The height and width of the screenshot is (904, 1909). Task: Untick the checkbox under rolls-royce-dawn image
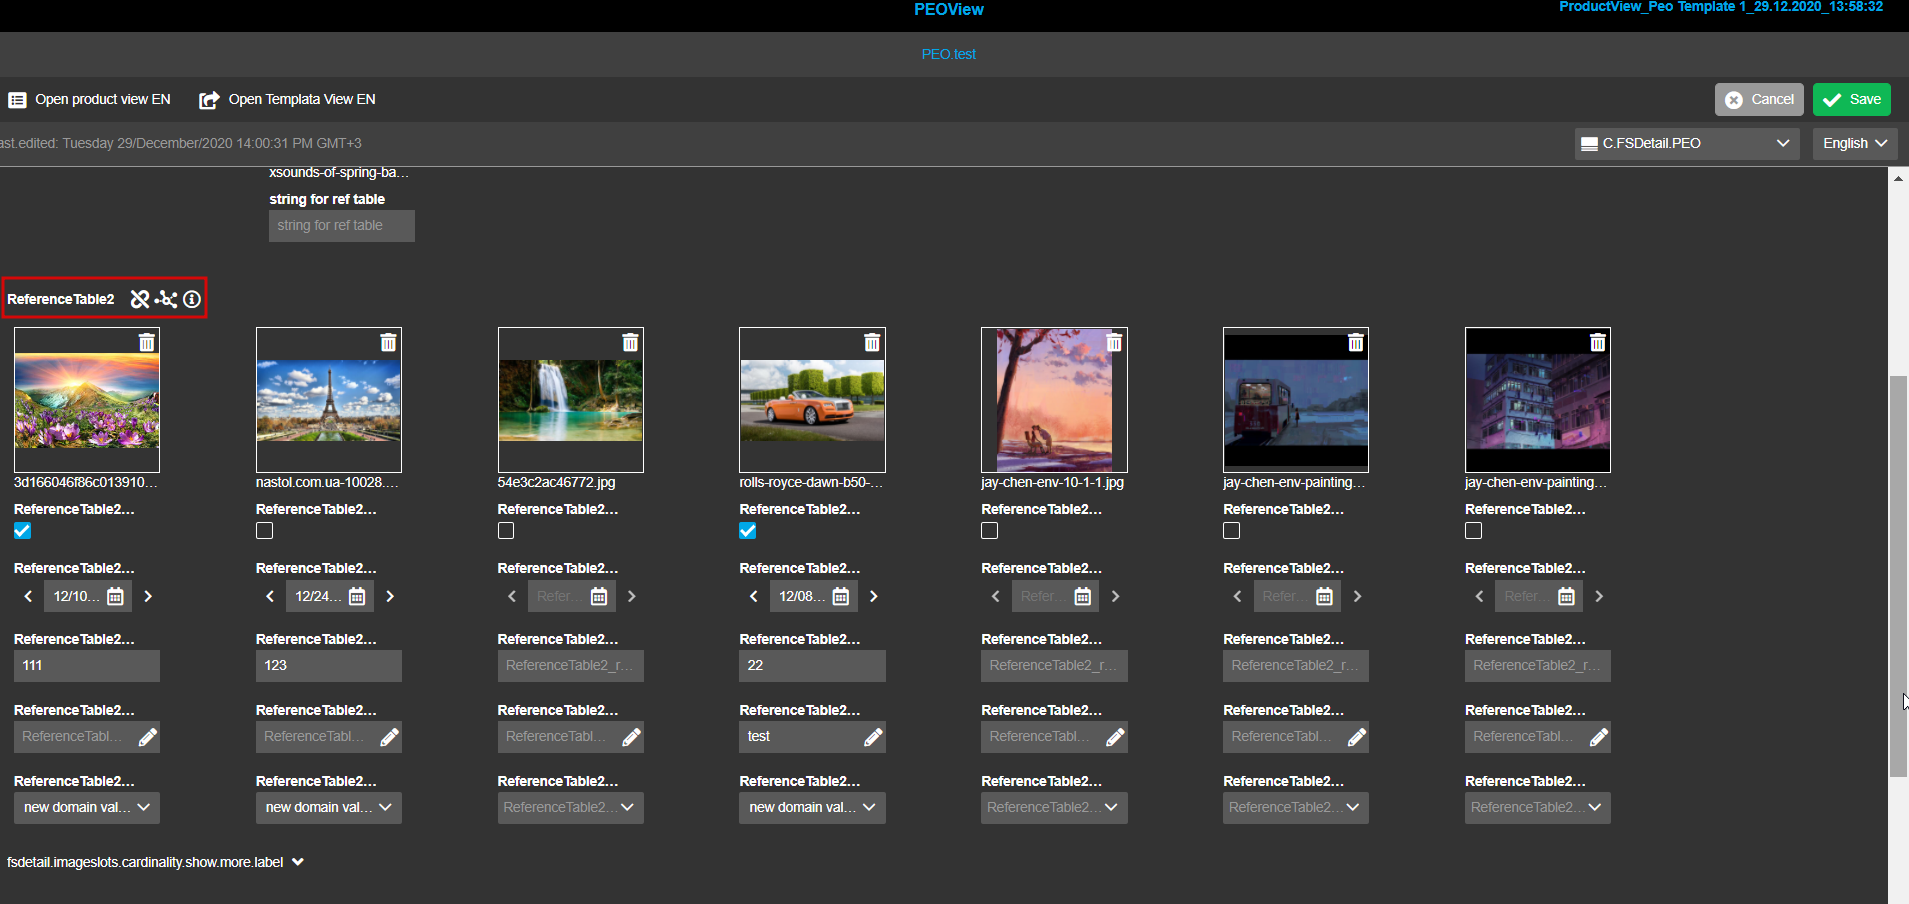pos(748,531)
